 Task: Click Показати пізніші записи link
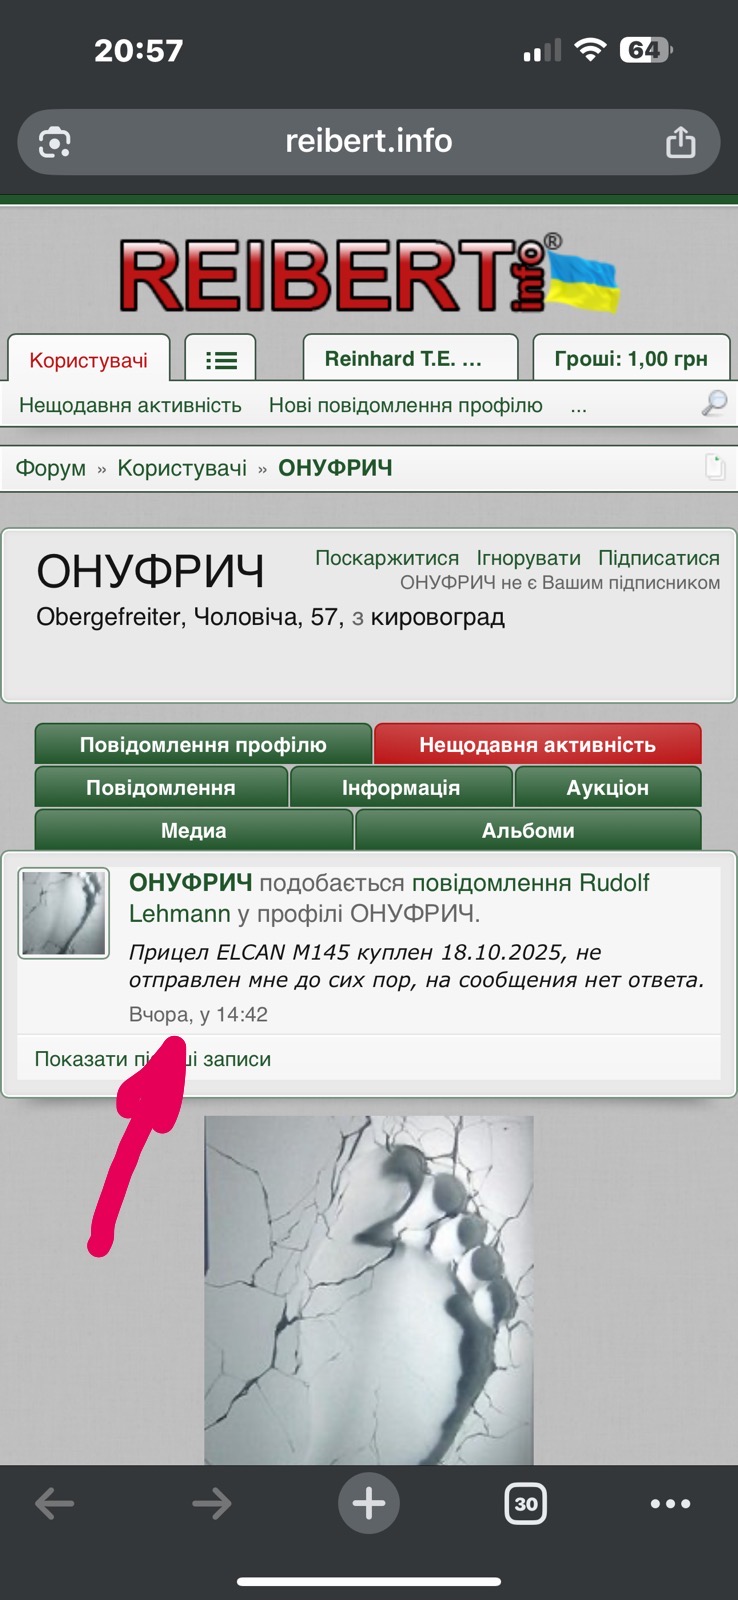(153, 1059)
